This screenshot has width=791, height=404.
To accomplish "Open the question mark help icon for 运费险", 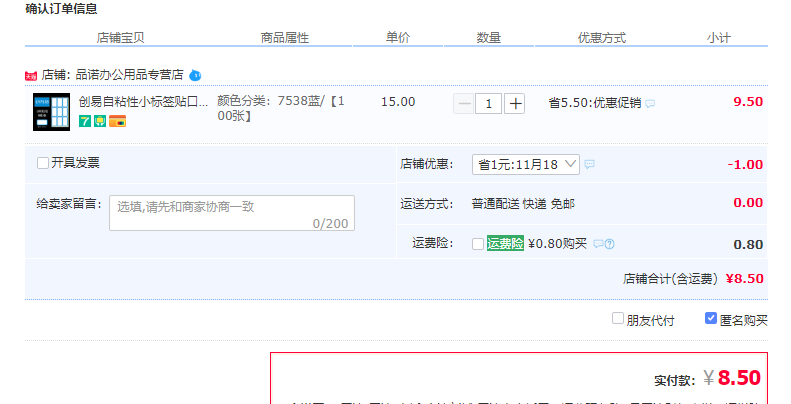I will click(609, 244).
